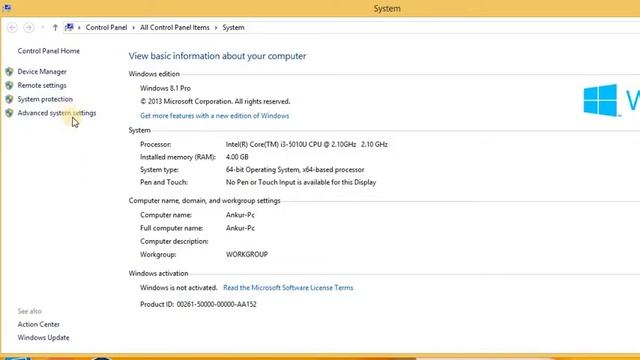Click Windows is not activated text

pos(179,288)
